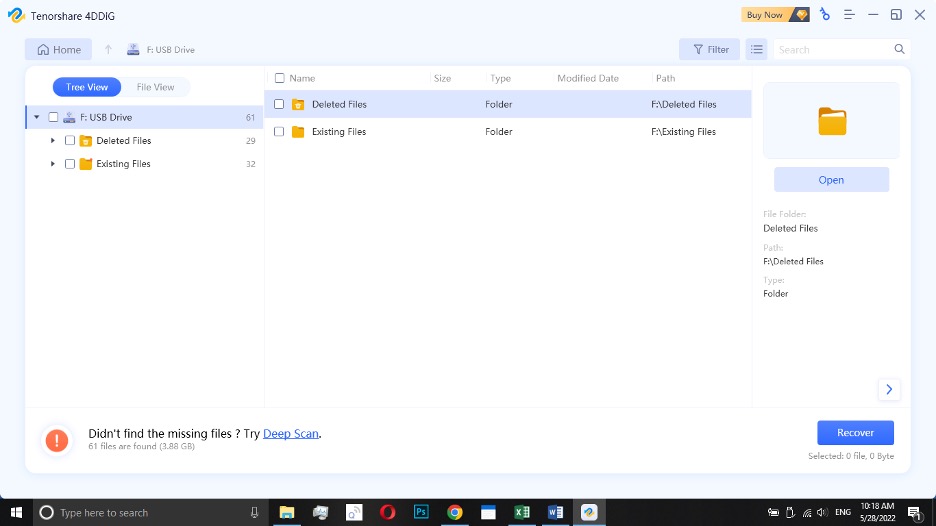Open the network tray icon
The image size is (936, 526).
[x=807, y=512]
